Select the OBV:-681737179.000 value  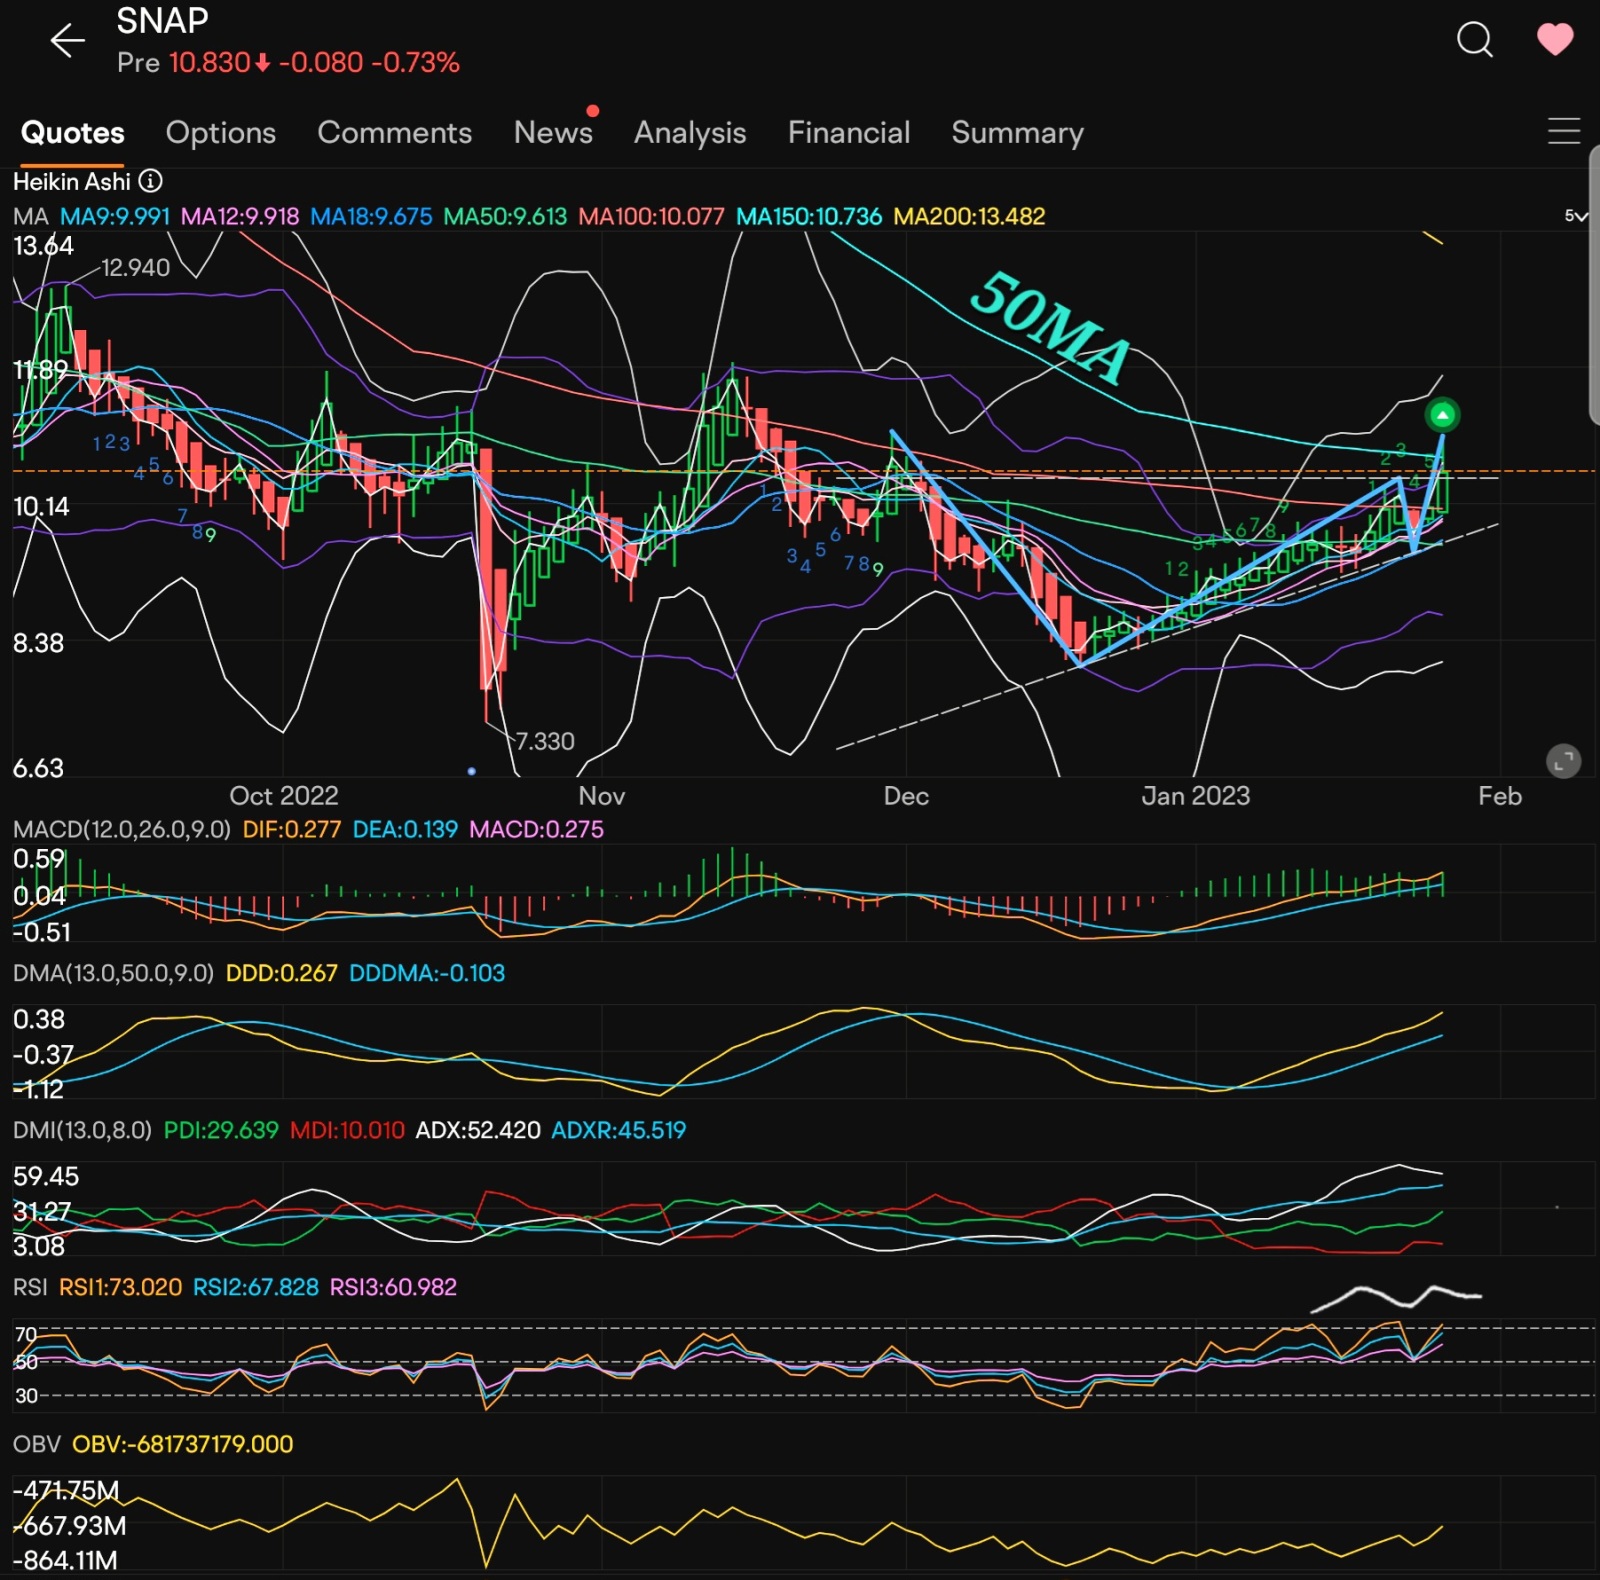tap(183, 1445)
